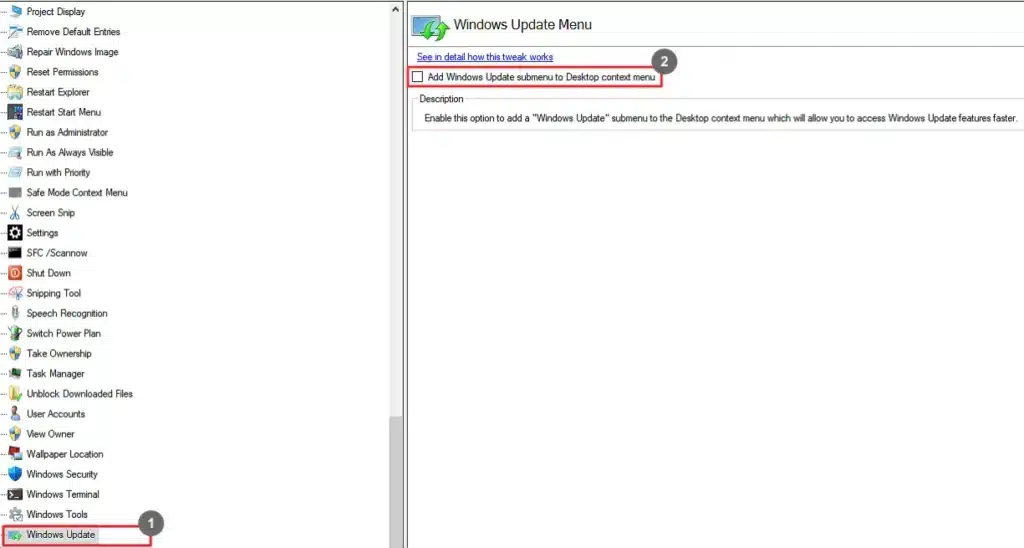Image resolution: width=1024 pixels, height=548 pixels.
Task: Click the Remove Default Entries icon
Action: point(15,31)
